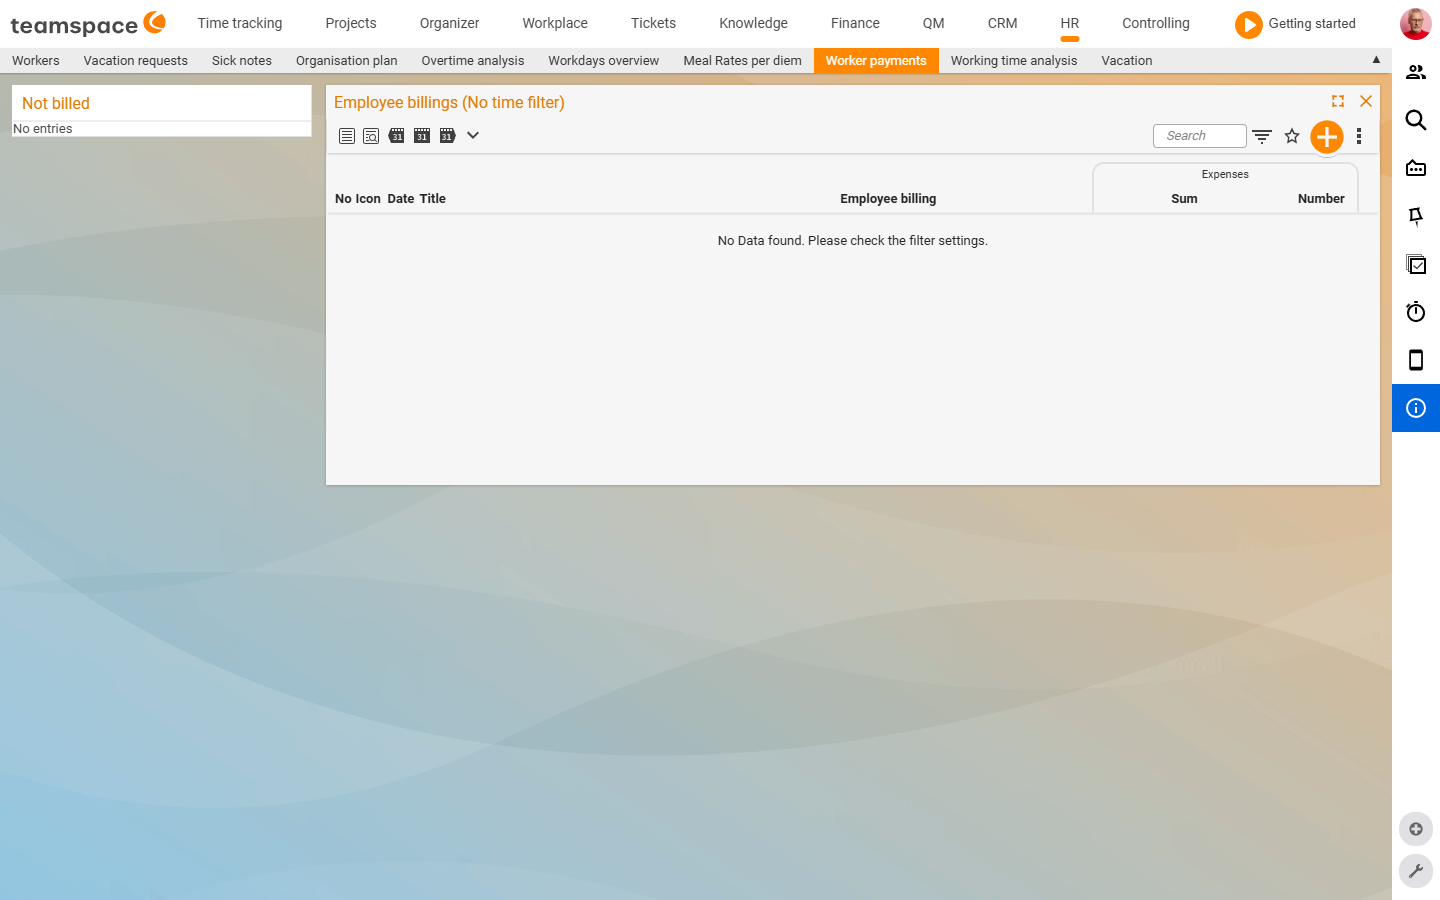Expand the toolbar chevron dropdown

point(473,135)
